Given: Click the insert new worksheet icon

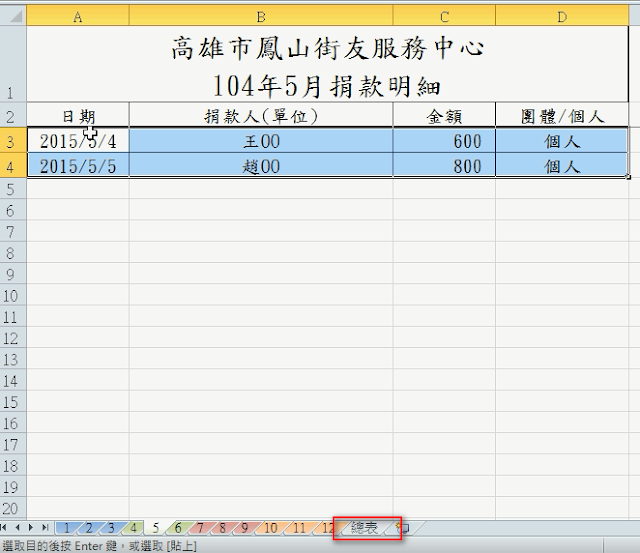Looking at the screenshot, I should [402, 529].
